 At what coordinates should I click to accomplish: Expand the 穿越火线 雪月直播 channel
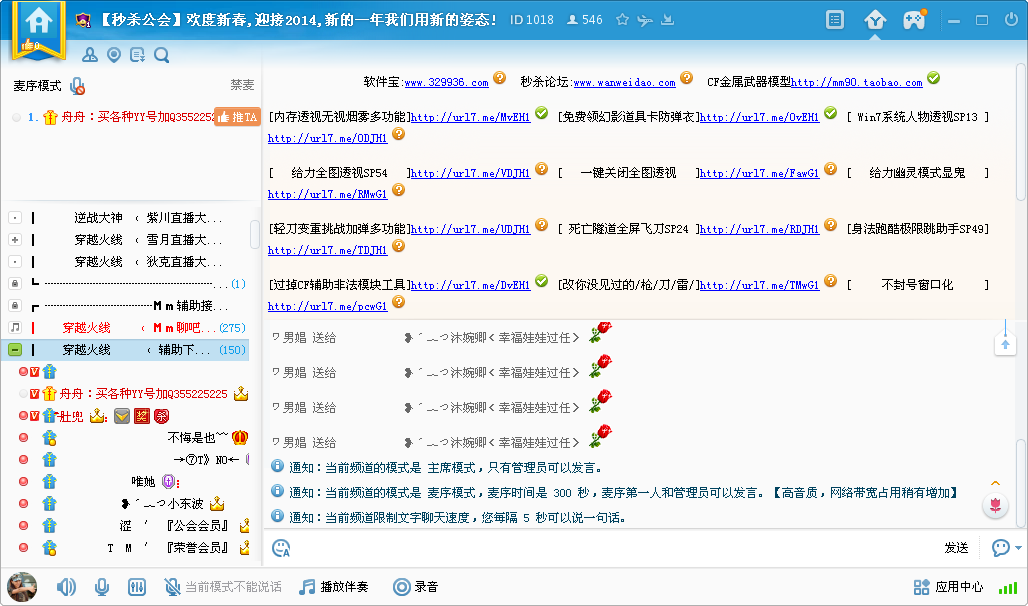tap(15, 239)
